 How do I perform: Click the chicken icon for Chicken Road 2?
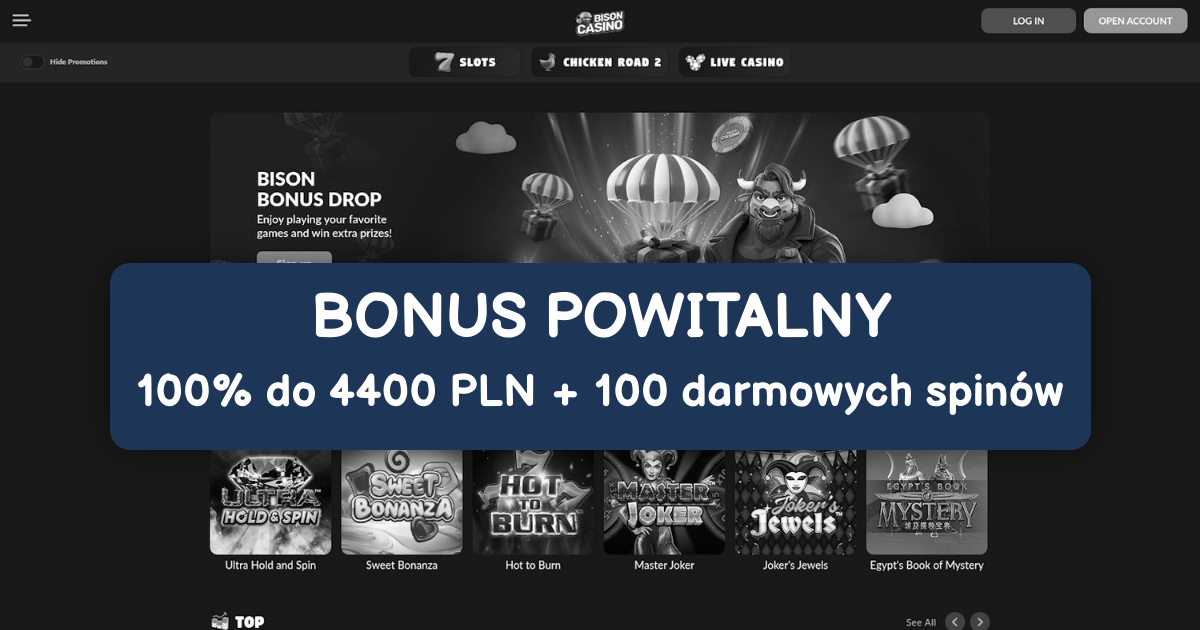tap(547, 62)
